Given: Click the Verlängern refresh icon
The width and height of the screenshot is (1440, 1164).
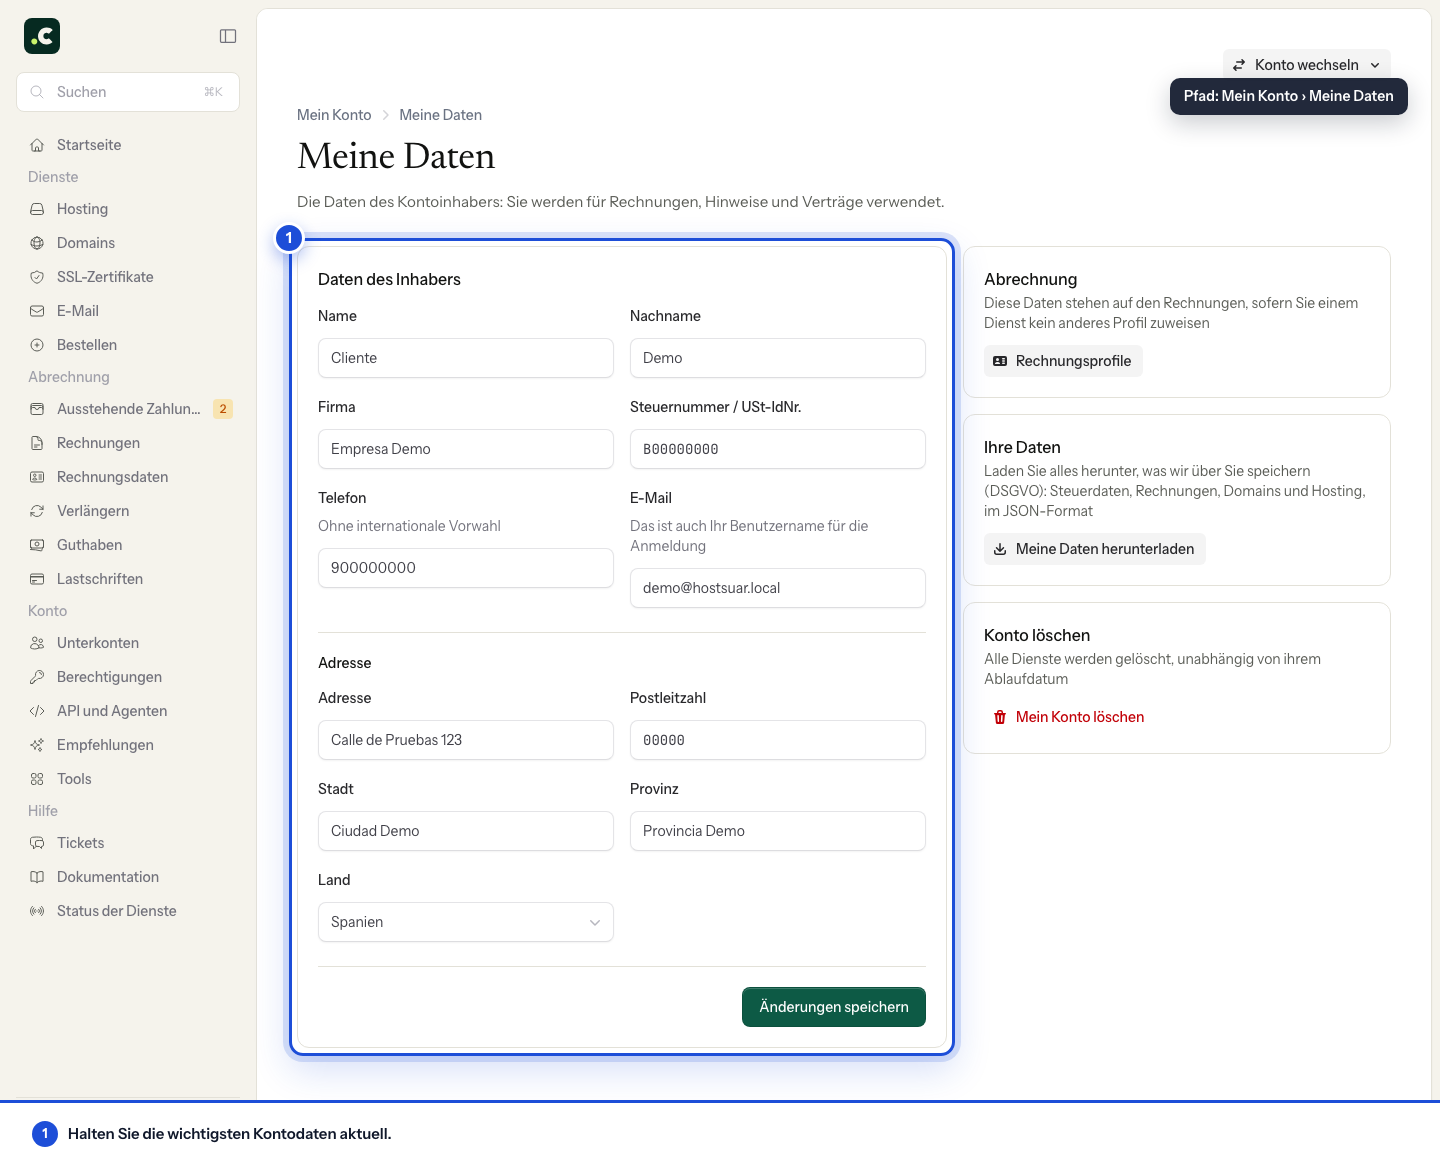Looking at the screenshot, I should [x=37, y=511].
